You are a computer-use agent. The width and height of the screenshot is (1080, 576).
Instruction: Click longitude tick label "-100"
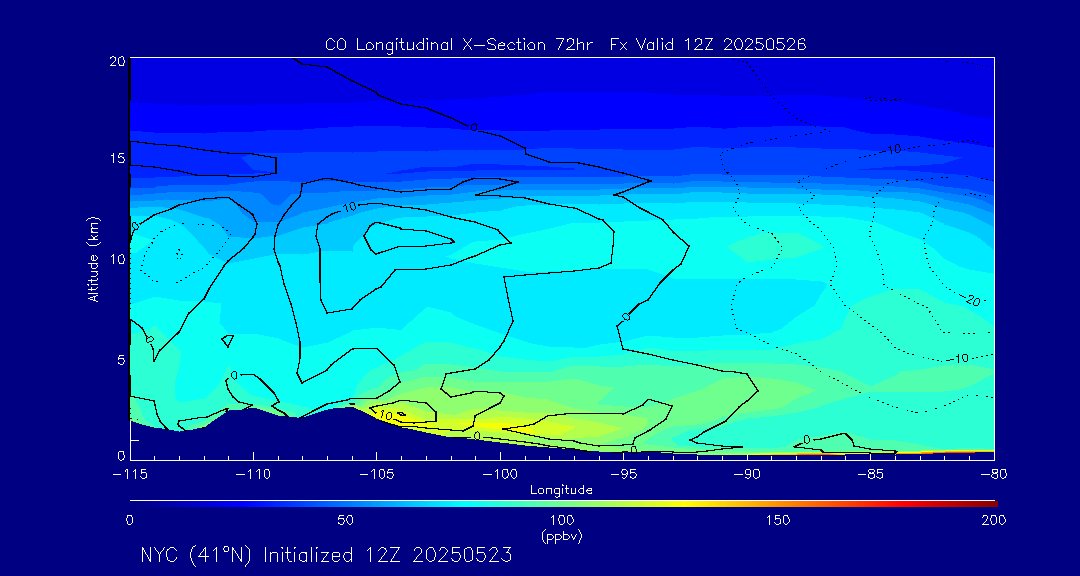point(499,474)
